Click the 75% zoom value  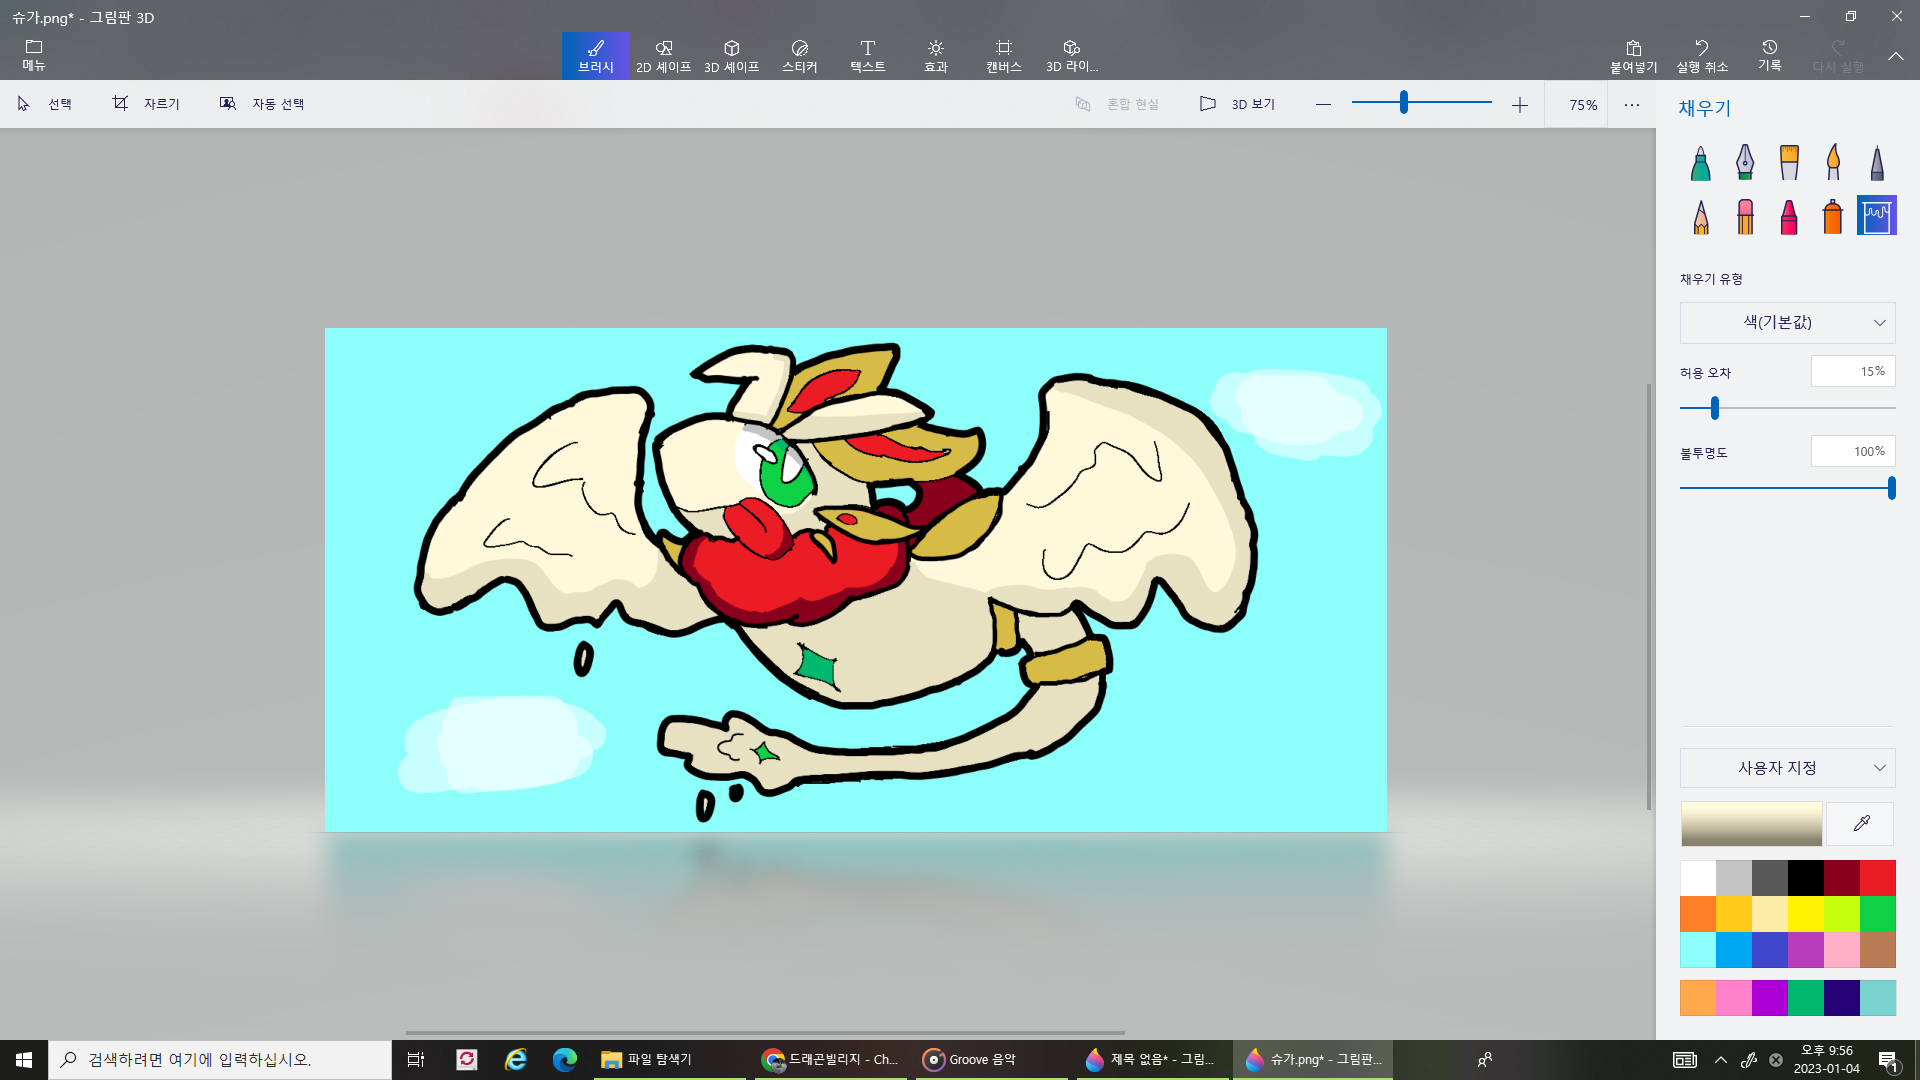[1582, 105]
